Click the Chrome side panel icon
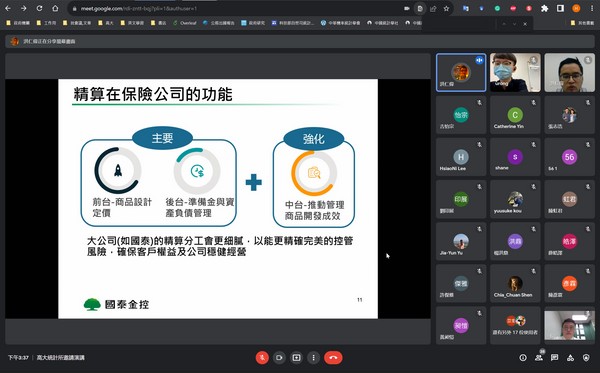The width and height of the screenshot is (600, 373). 560,8
